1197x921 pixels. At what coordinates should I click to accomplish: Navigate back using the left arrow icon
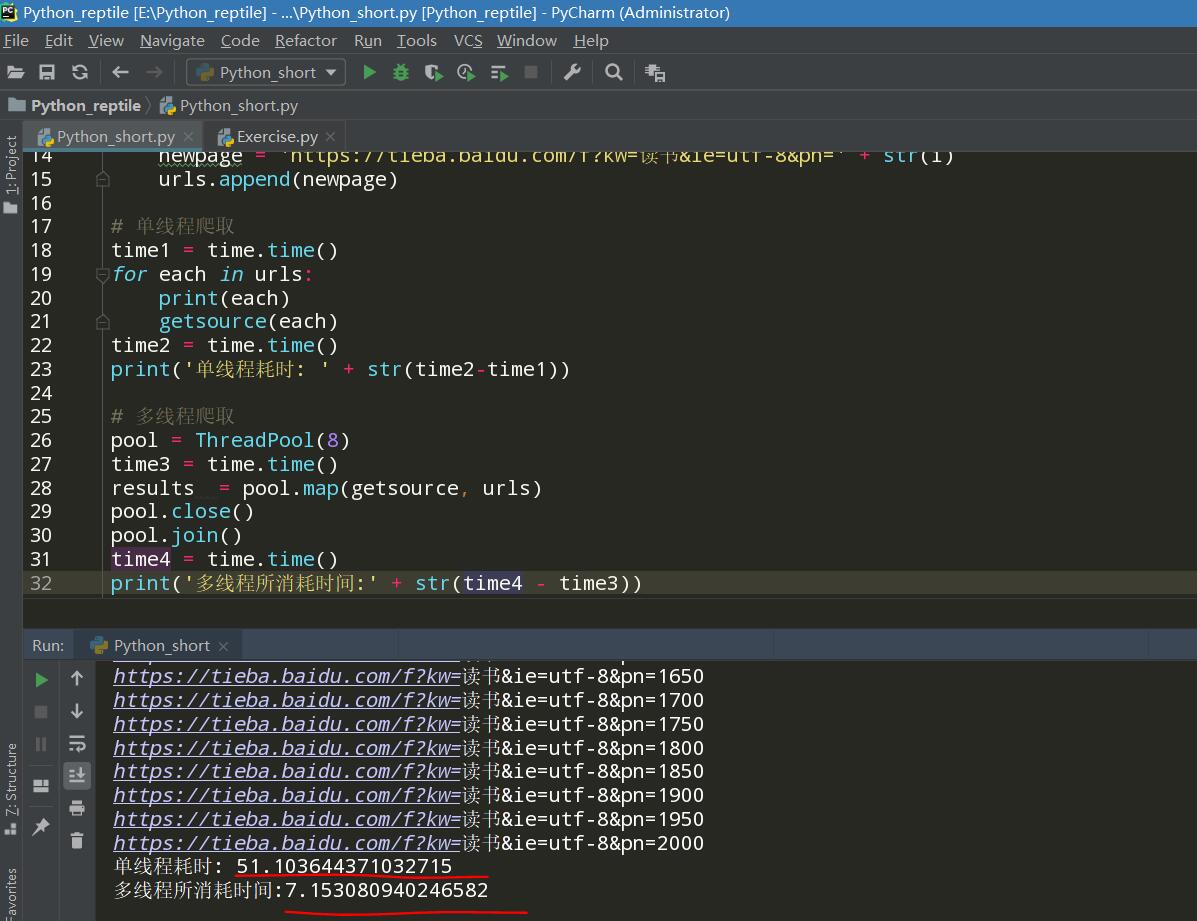pos(119,71)
